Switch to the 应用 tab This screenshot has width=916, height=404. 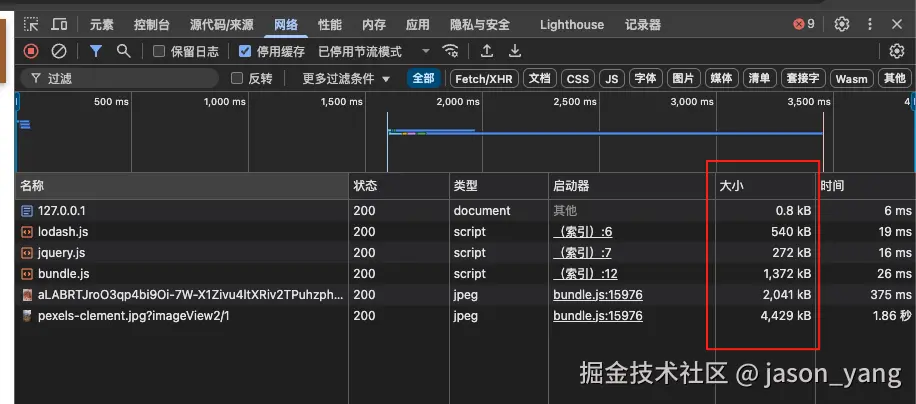[418, 25]
